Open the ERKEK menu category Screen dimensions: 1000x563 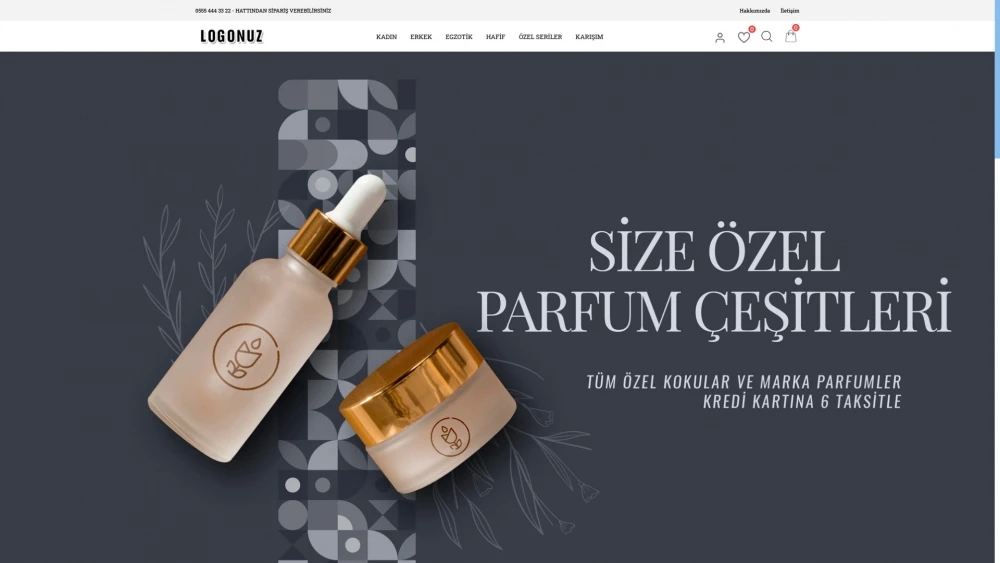pos(421,37)
